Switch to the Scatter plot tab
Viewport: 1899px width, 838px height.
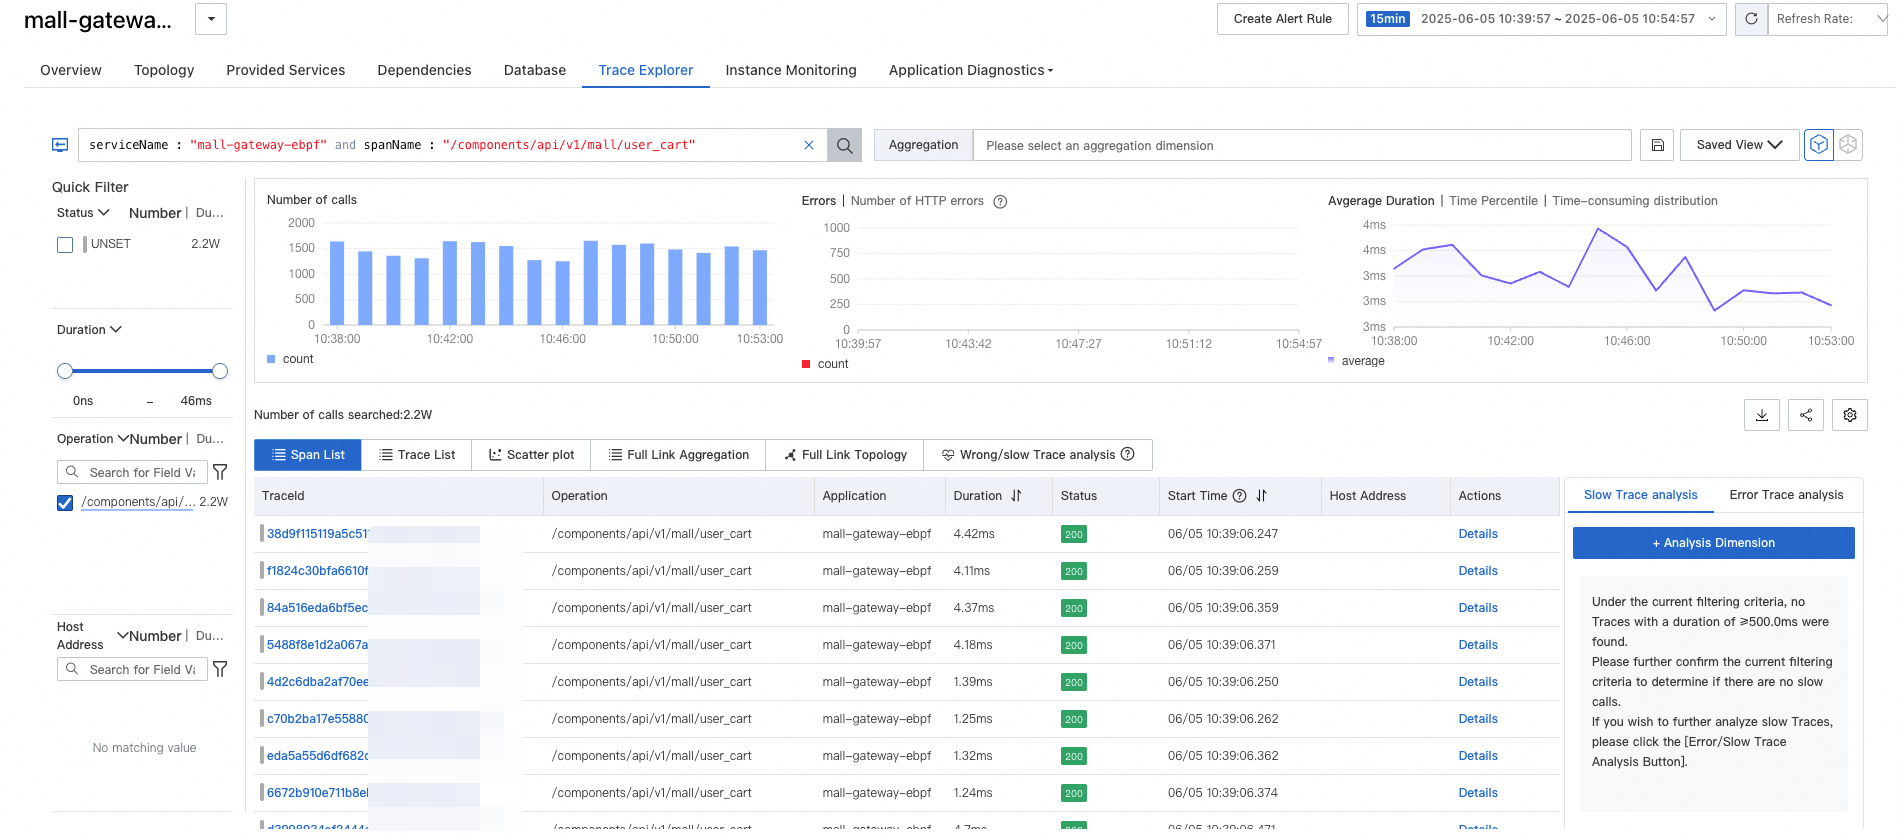(531, 455)
